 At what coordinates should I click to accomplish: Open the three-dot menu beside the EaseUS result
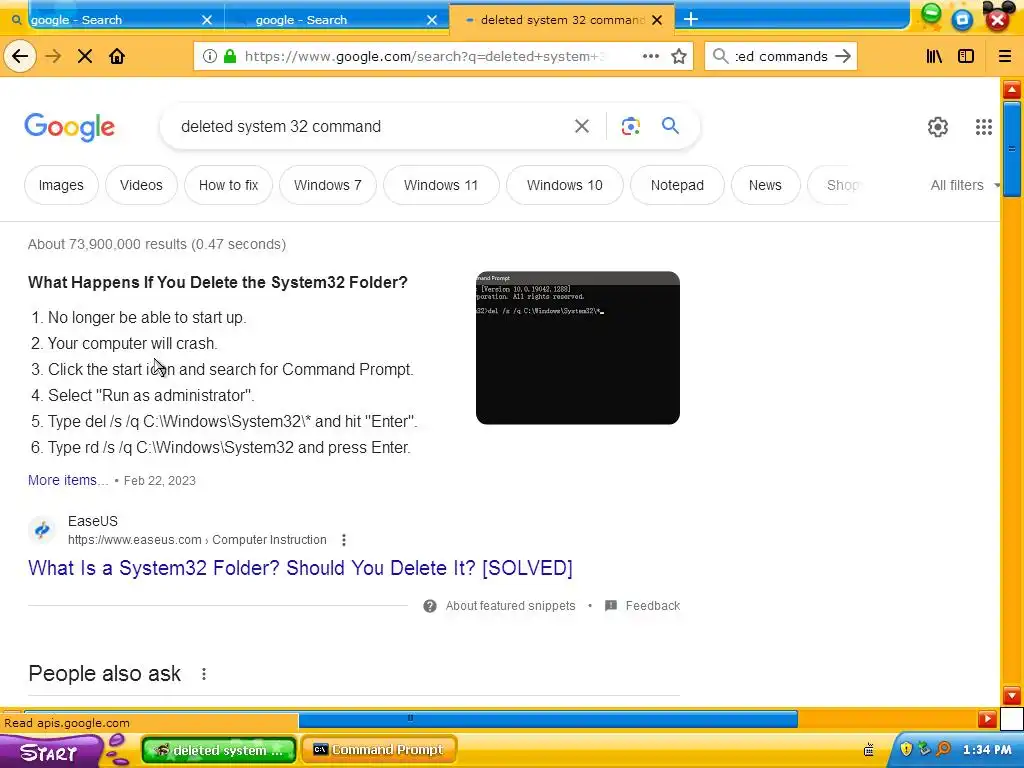[344, 540]
